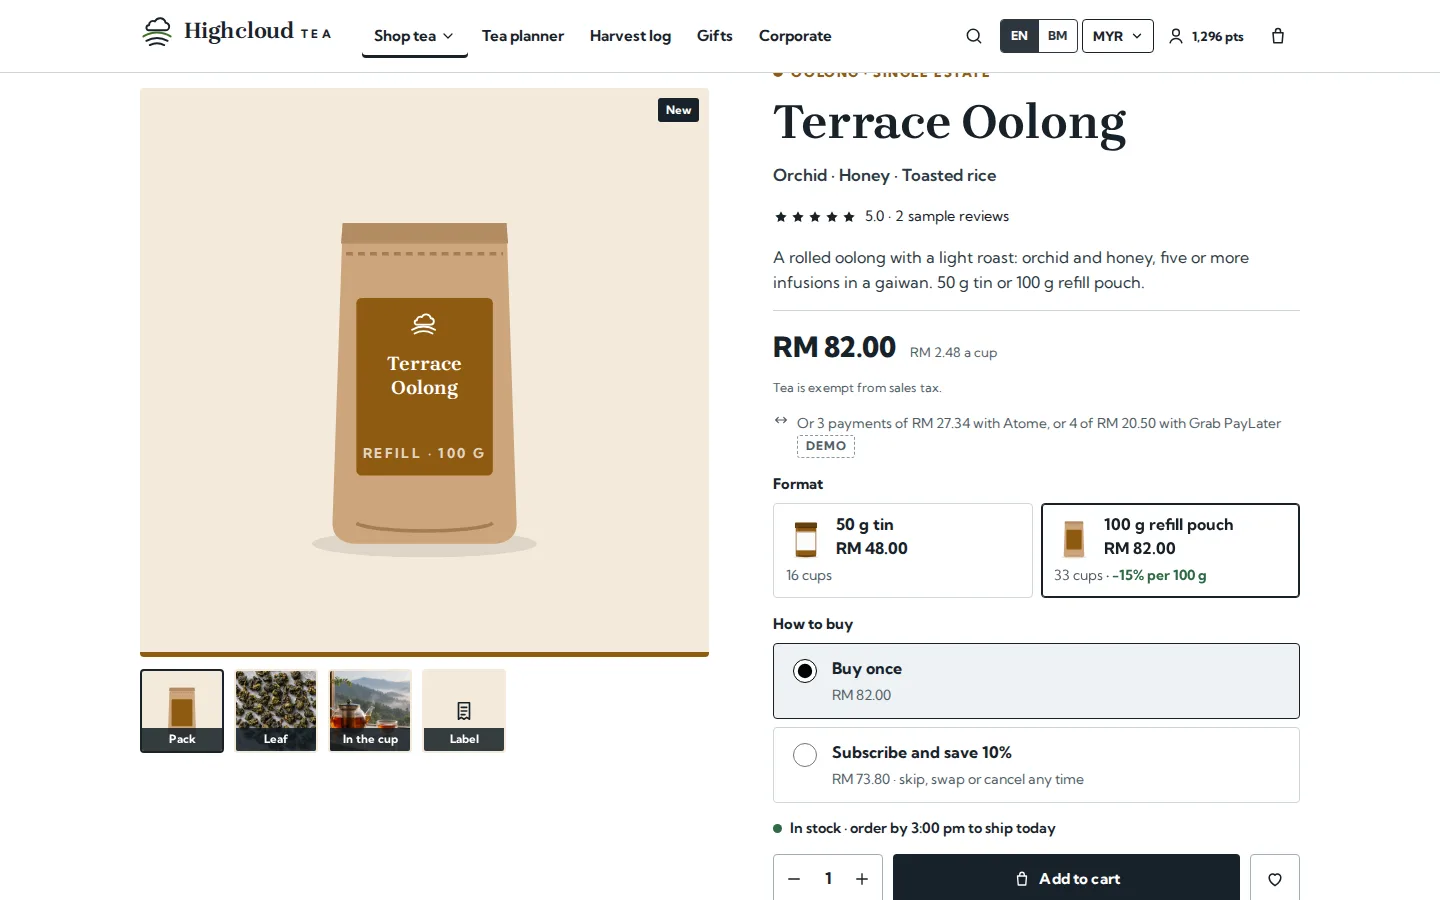Screen dimensions: 1440x900
Task: Go to Gifts section
Action: tap(715, 36)
